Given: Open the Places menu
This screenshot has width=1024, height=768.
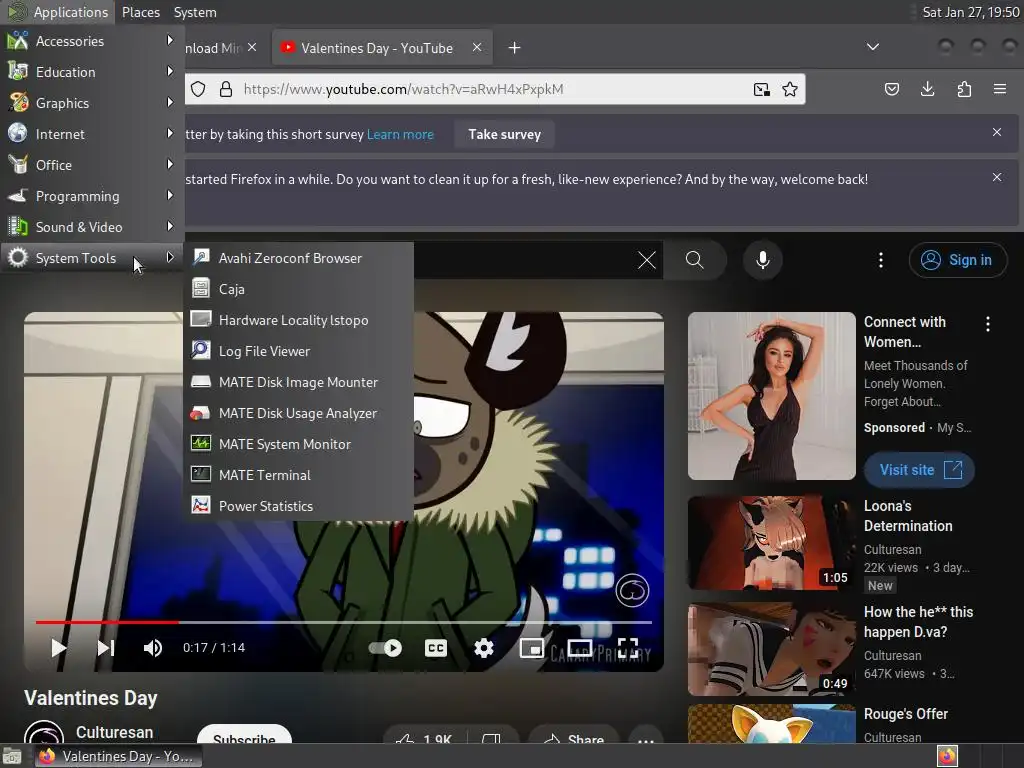Looking at the screenshot, I should [x=140, y=12].
